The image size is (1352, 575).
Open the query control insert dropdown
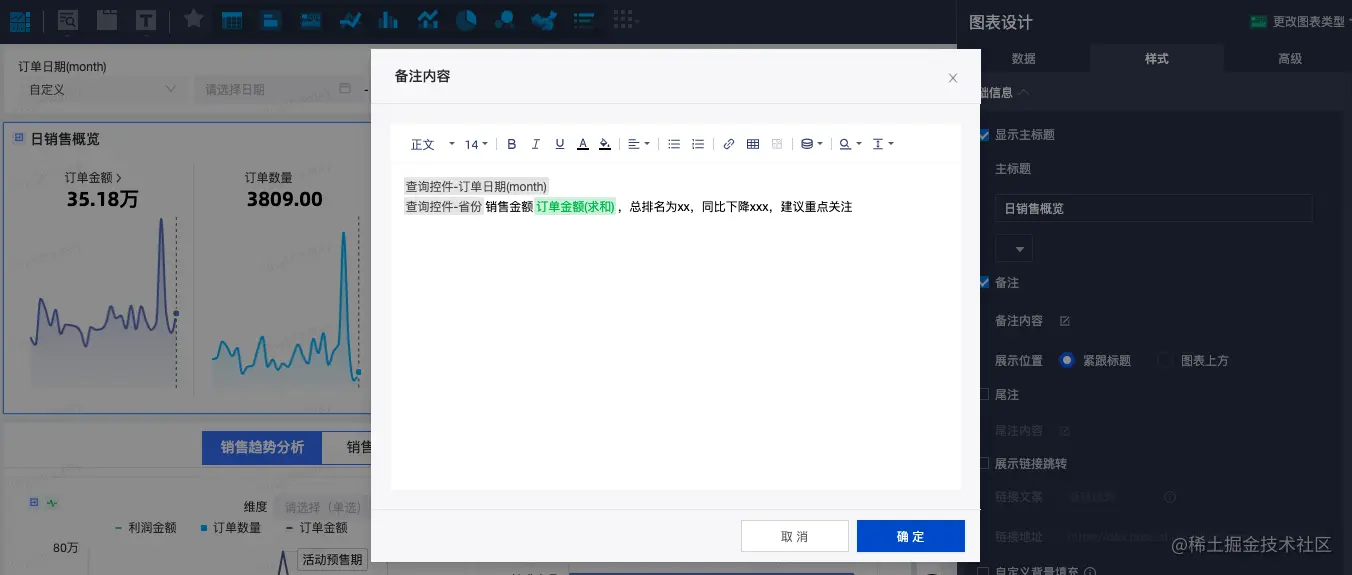(x=850, y=144)
